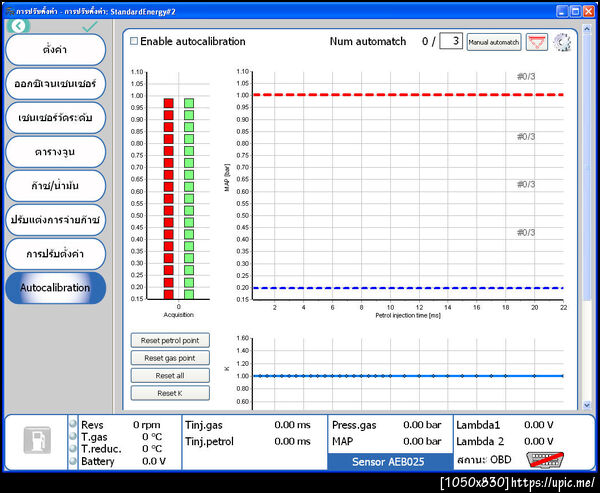This screenshot has width=600, height=493.
Task: Click the red dashed 1.00 MAP line
Action: click(408, 95)
